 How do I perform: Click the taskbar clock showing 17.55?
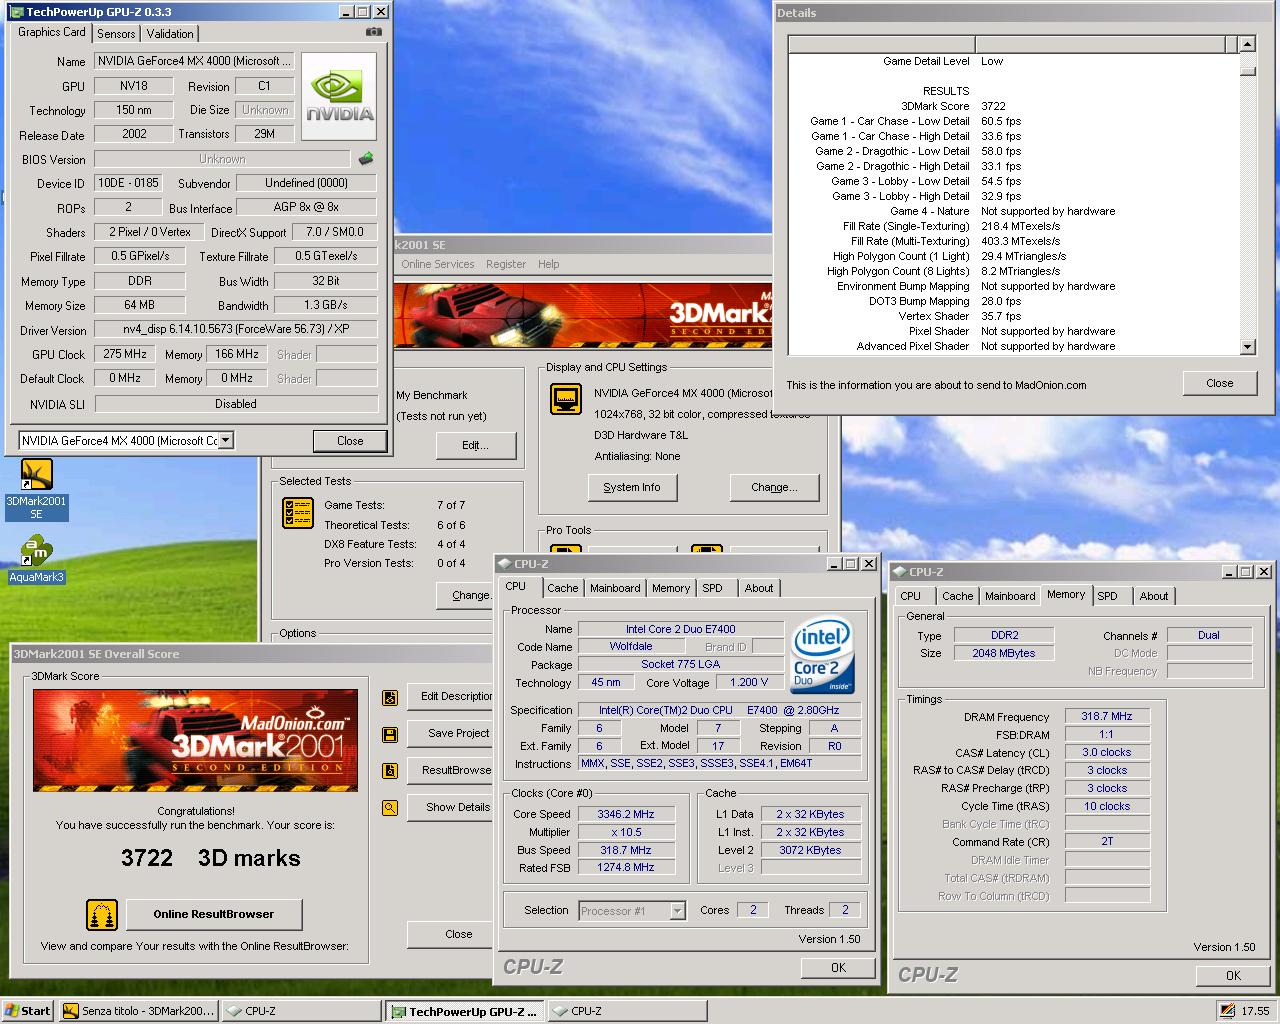(1255, 1011)
